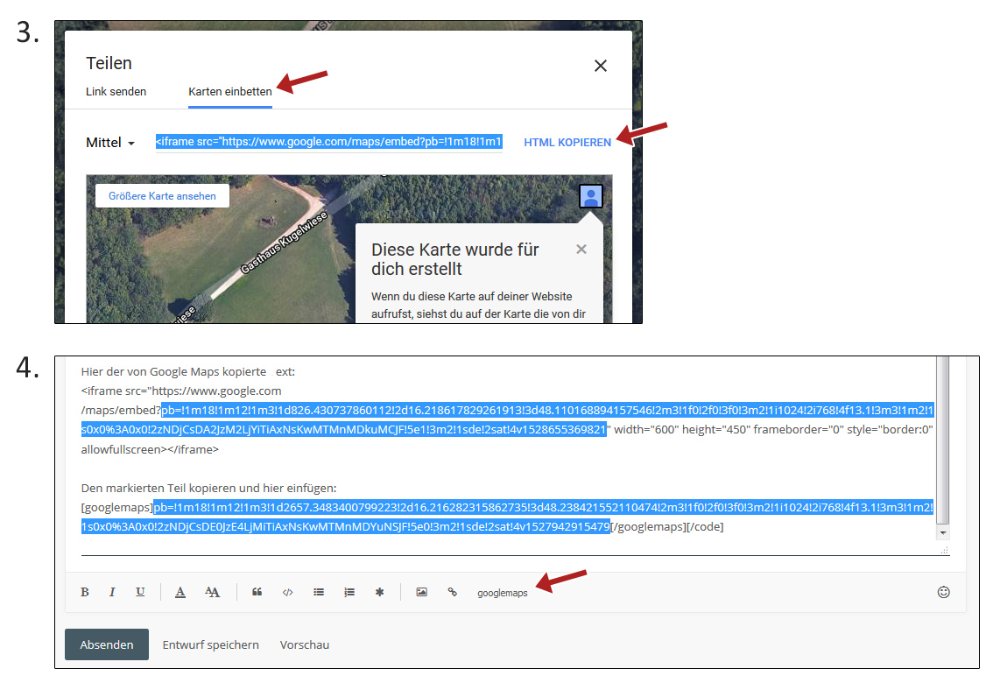This screenshot has width=1000, height=690.
Task: Click the googlemaps BBCode button
Action: click(x=502, y=593)
